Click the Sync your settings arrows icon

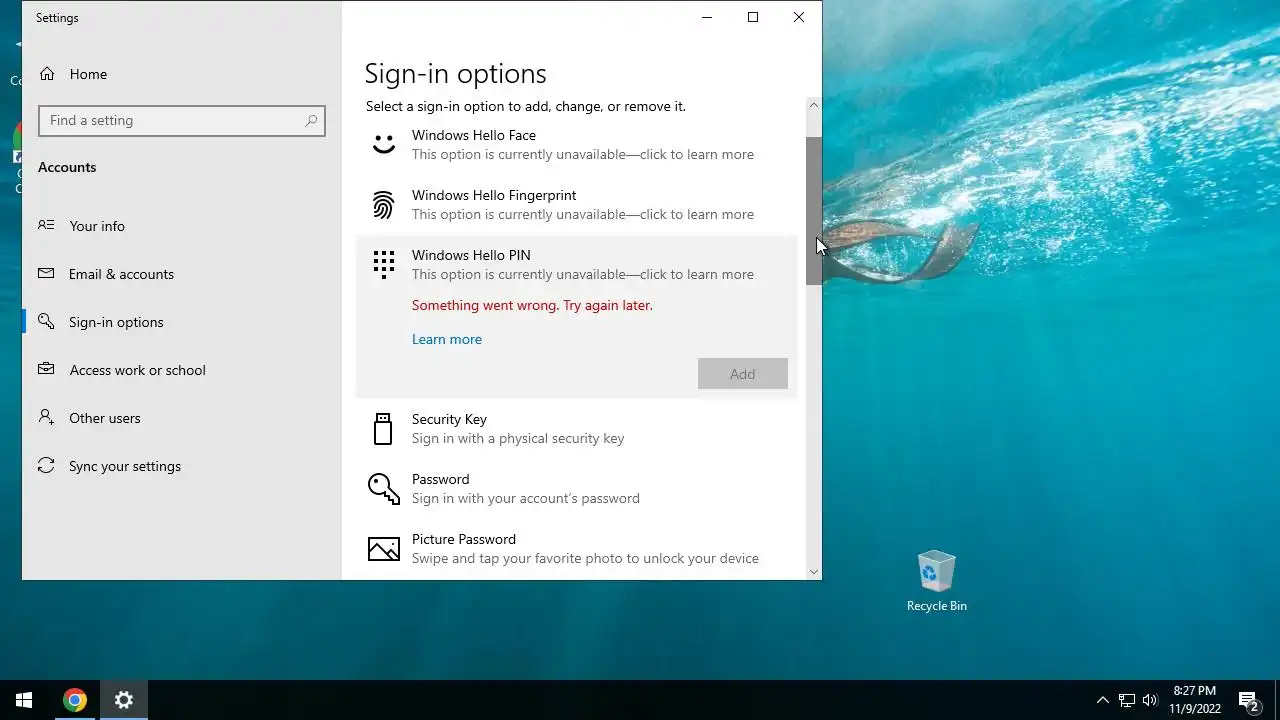(46, 466)
